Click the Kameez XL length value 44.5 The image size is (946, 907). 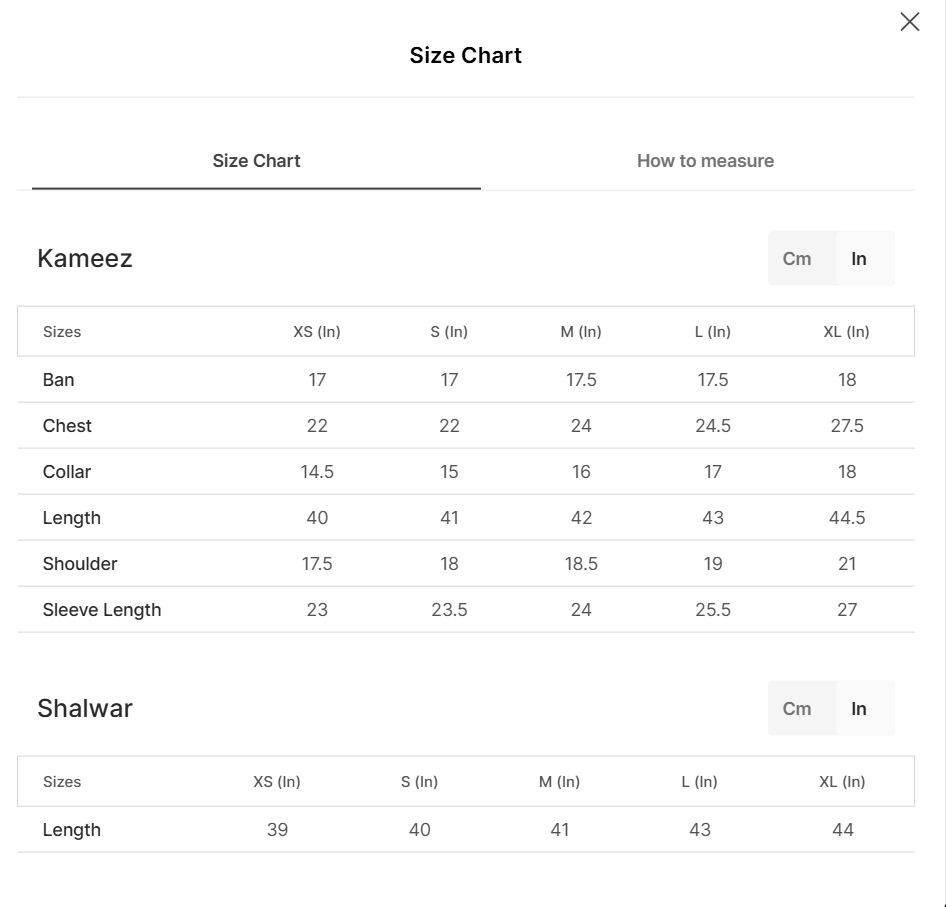[x=847, y=518]
